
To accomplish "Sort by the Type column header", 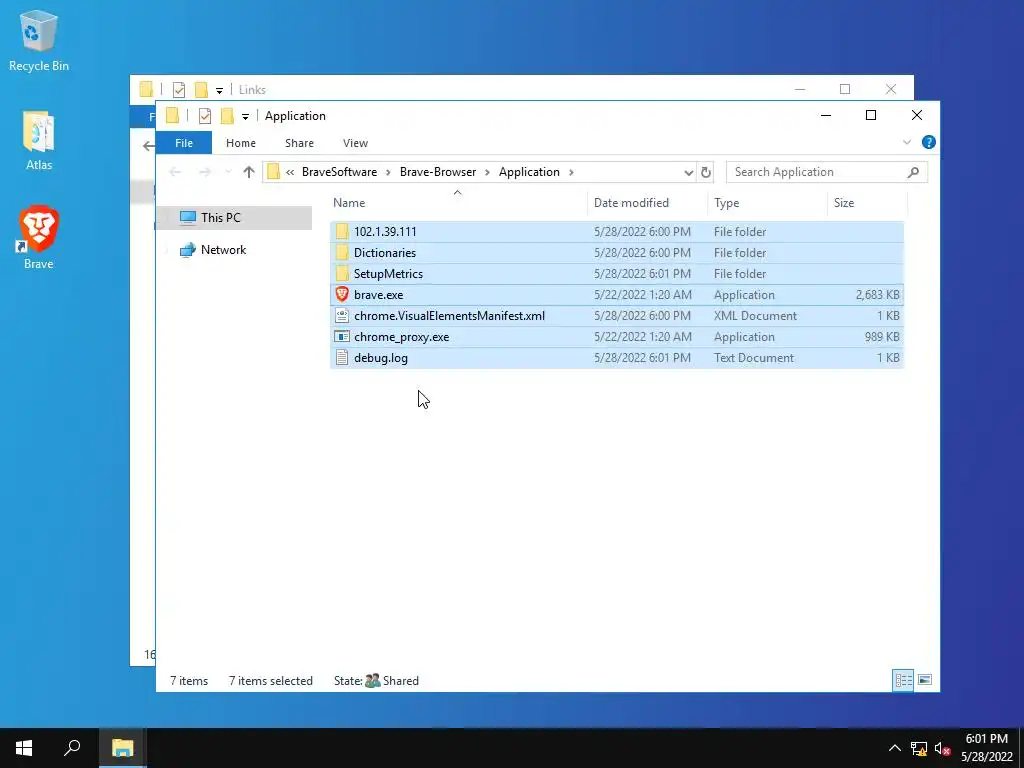I will click(767, 203).
